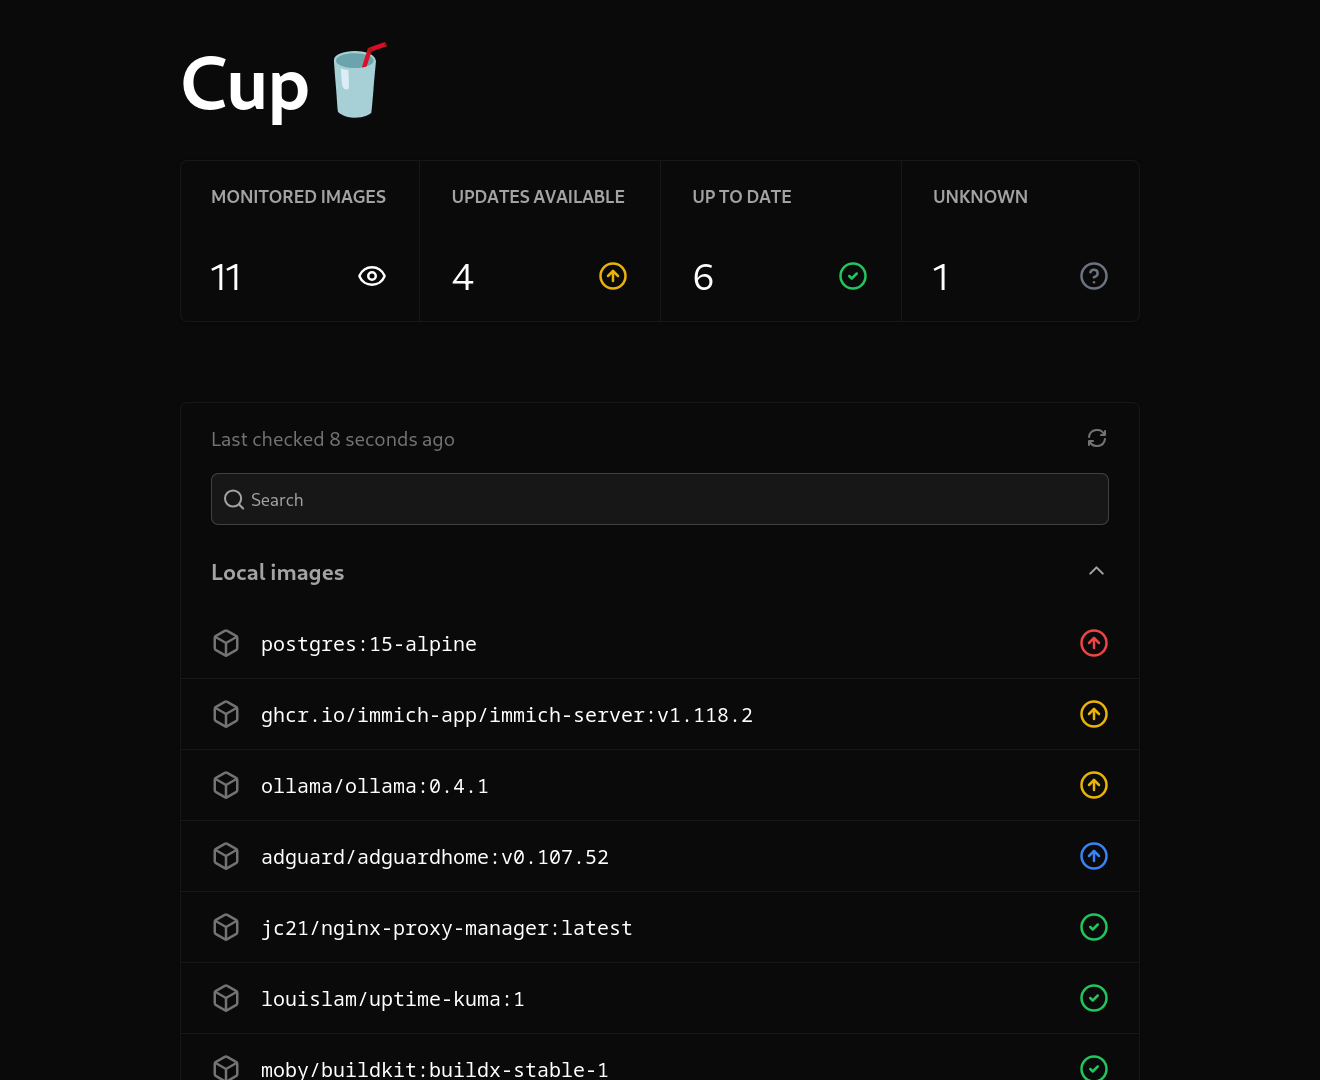Select the jc21/nginx-proxy-manager:latest row

pyautogui.click(x=447, y=928)
